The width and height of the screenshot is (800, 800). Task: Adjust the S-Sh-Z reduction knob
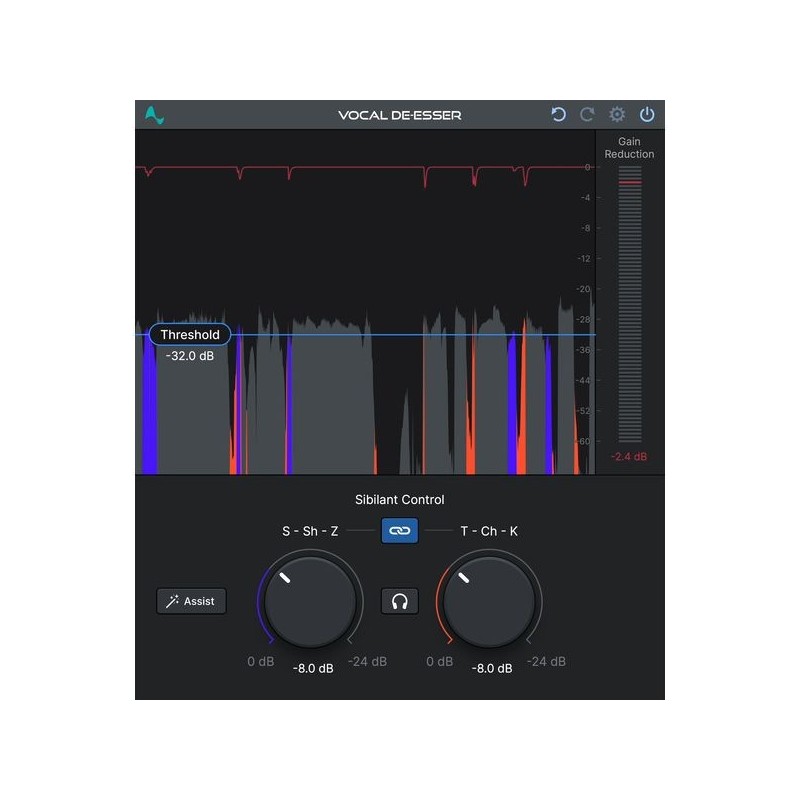[310, 600]
